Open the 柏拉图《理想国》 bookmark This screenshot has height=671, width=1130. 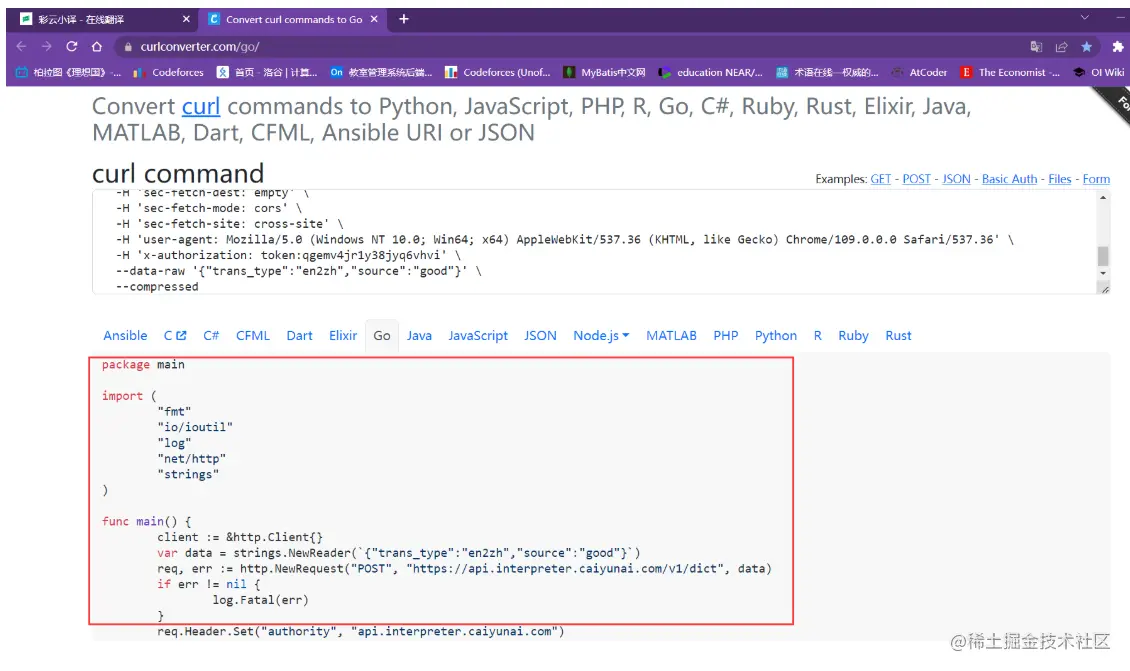(68, 72)
